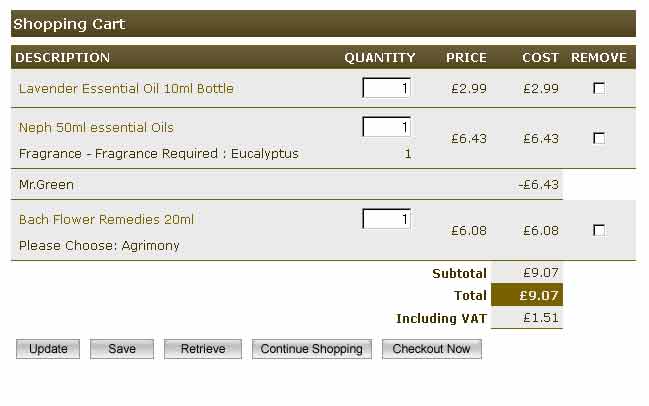Viewport: 649px width, 406px height.
Task: Check the remove box for Neph 50ml oils
Action: (x=599, y=138)
